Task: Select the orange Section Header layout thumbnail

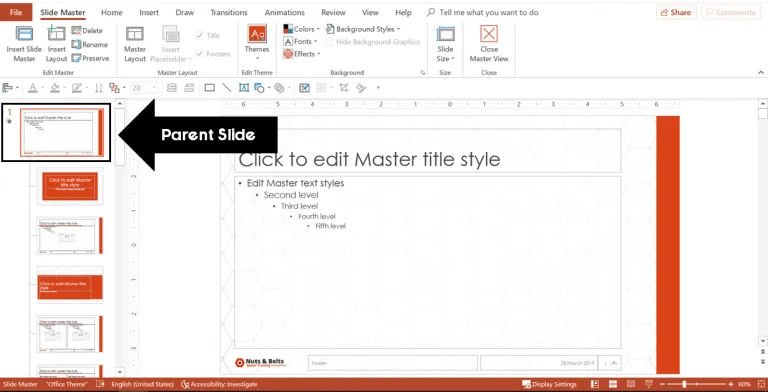Action: click(70, 285)
